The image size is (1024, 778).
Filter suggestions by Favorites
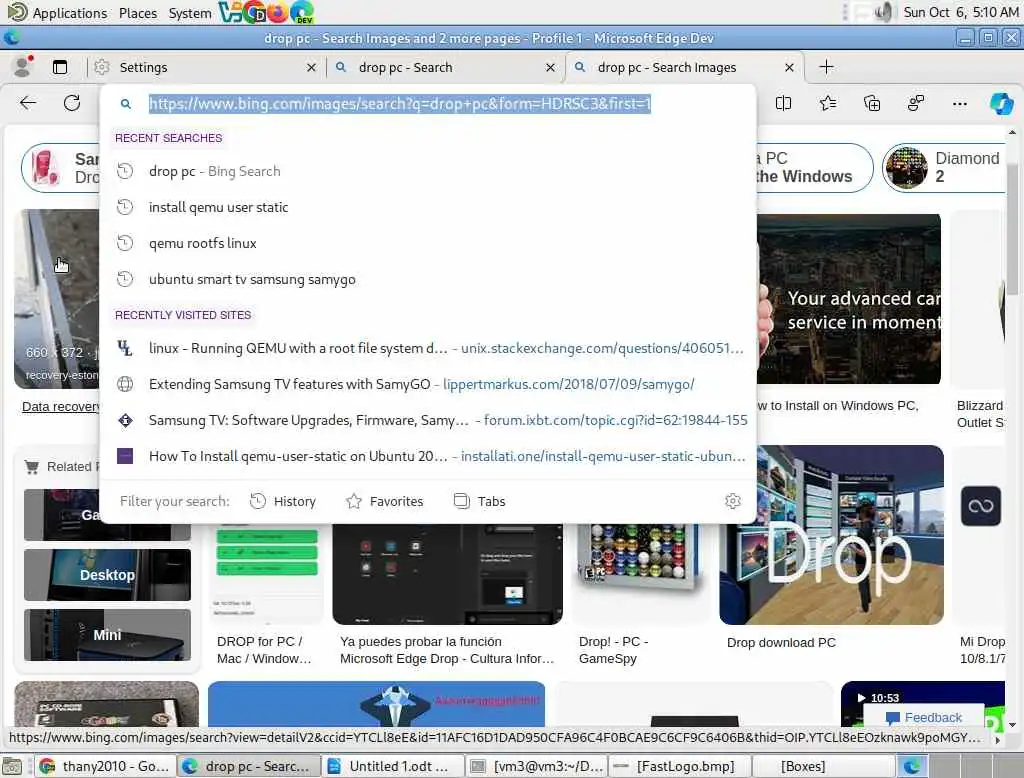[x=385, y=501]
